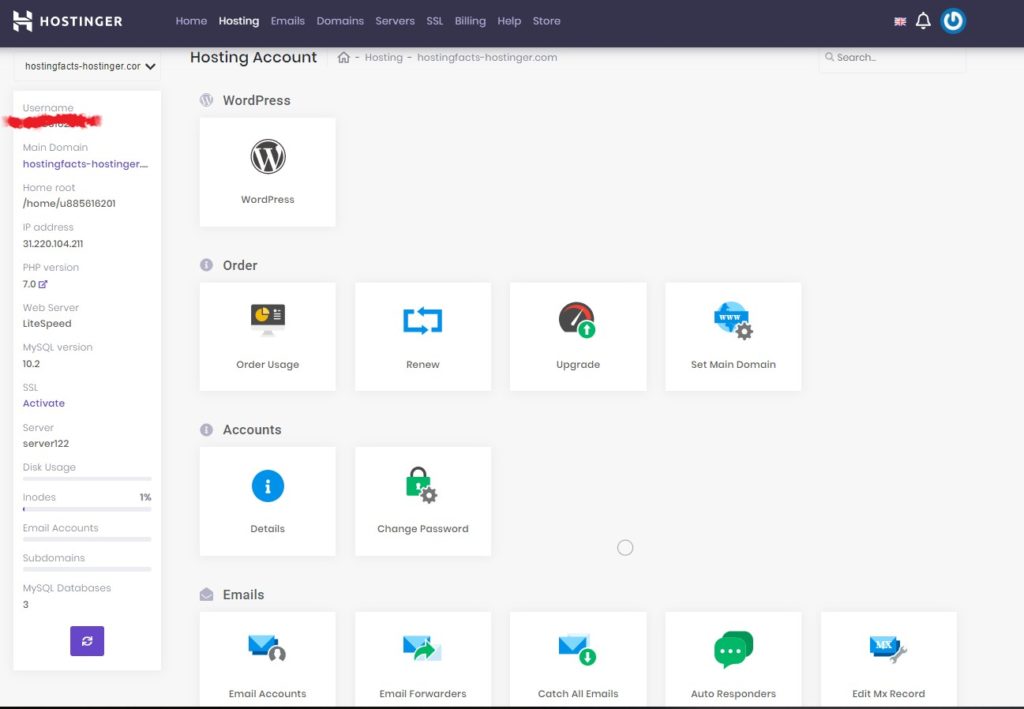Open the main domain hostingfacts-hostinger link

pyautogui.click(x=86, y=164)
